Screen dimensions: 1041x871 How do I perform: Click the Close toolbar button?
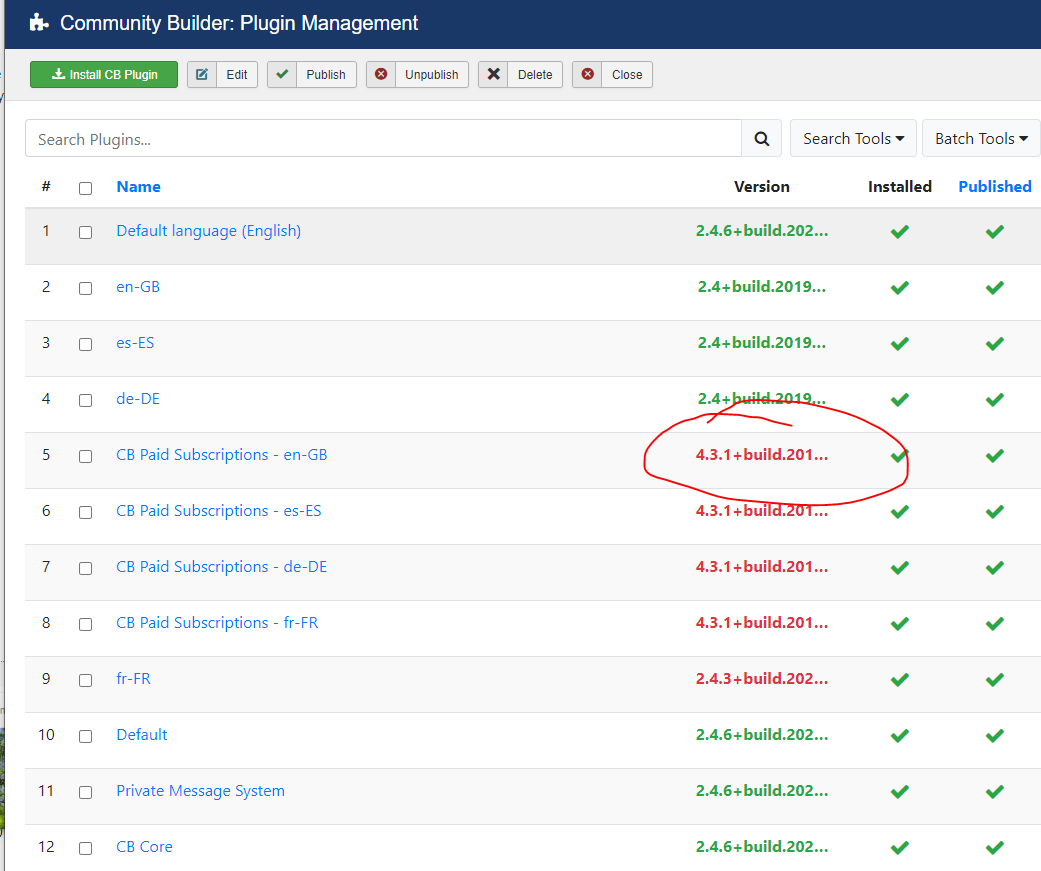tap(612, 74)
